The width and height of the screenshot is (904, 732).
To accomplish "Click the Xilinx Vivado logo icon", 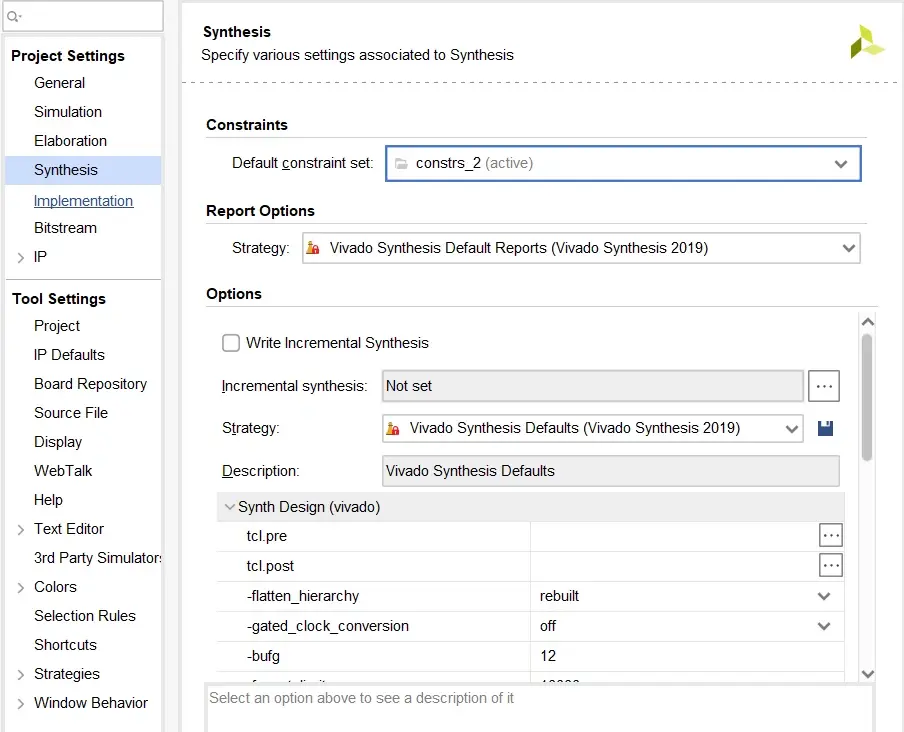I will (x=866, y=42).
